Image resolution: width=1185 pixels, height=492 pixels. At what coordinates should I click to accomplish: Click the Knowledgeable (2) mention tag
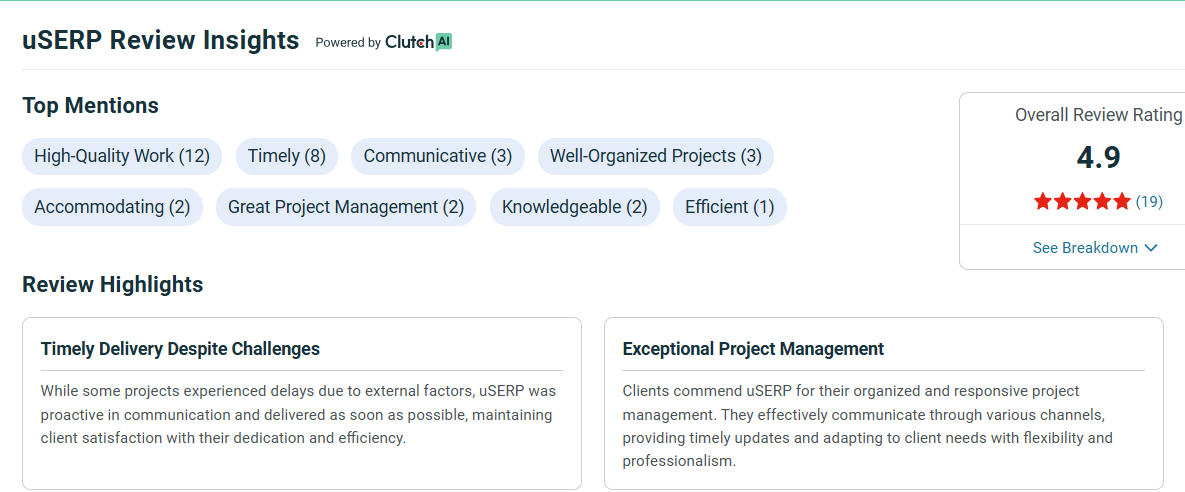click(x=575, y=207)
